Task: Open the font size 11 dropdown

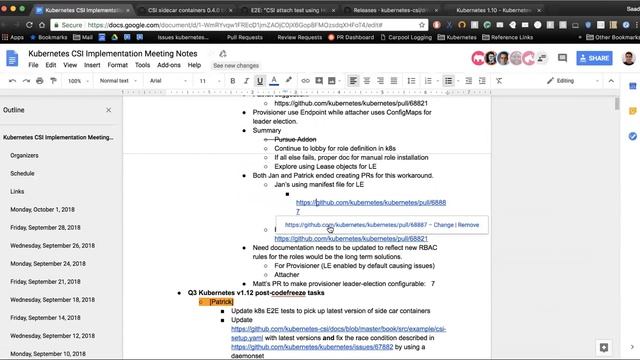Action: [x=210, y=81]
